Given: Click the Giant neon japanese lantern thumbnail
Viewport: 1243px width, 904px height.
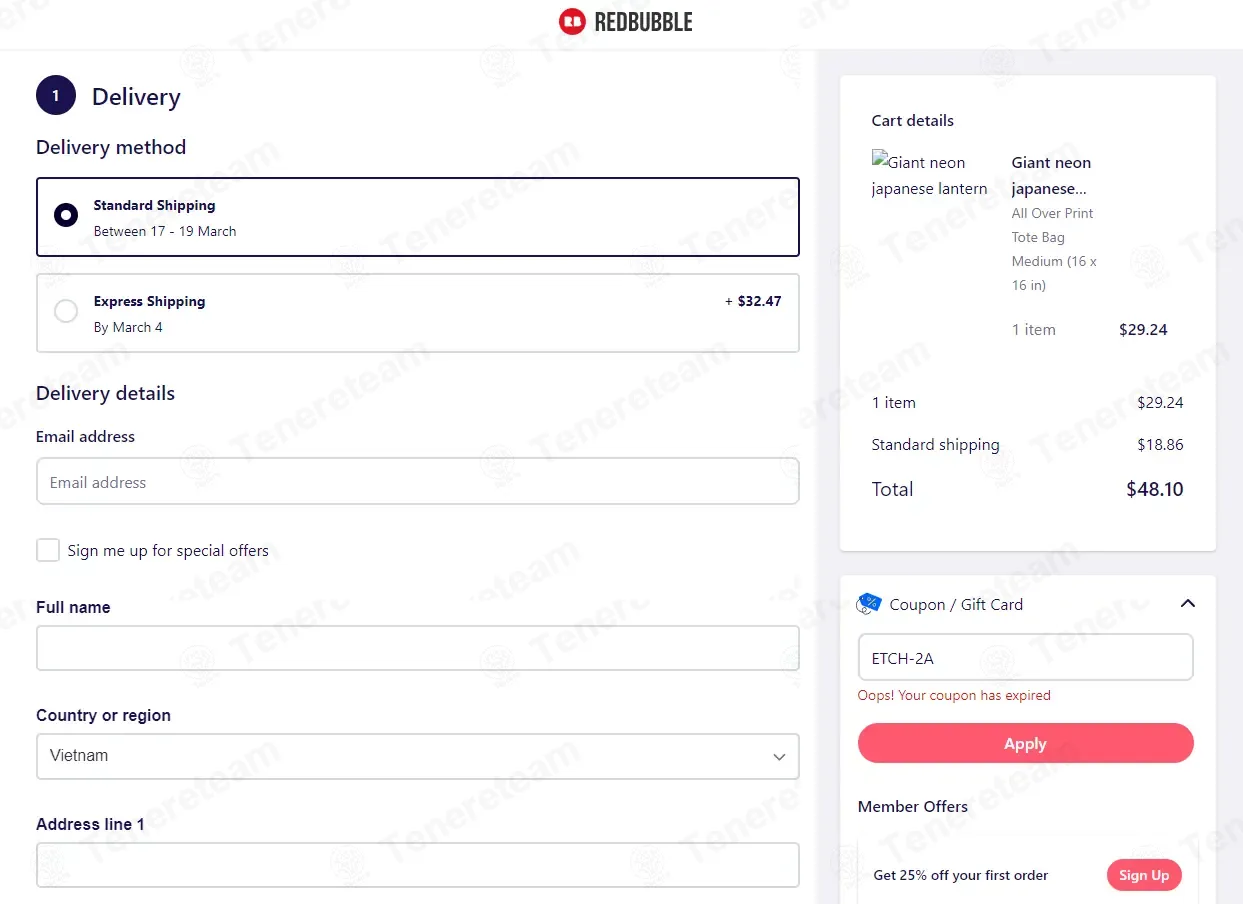Looking at the screenshot, I should 930,175.
